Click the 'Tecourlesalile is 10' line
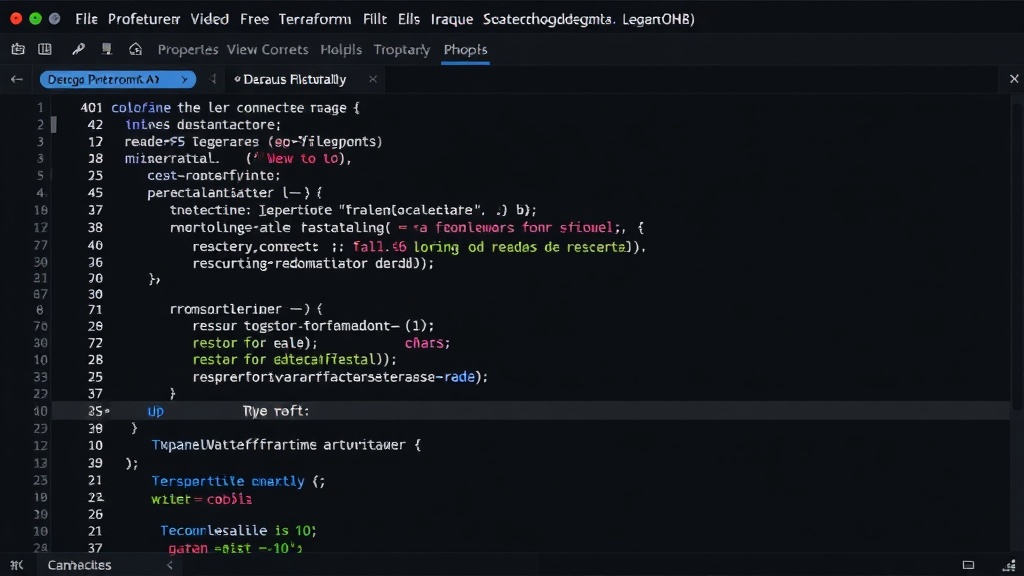Viewport: 1024px width, 576px height. click(x=238, y=530)
